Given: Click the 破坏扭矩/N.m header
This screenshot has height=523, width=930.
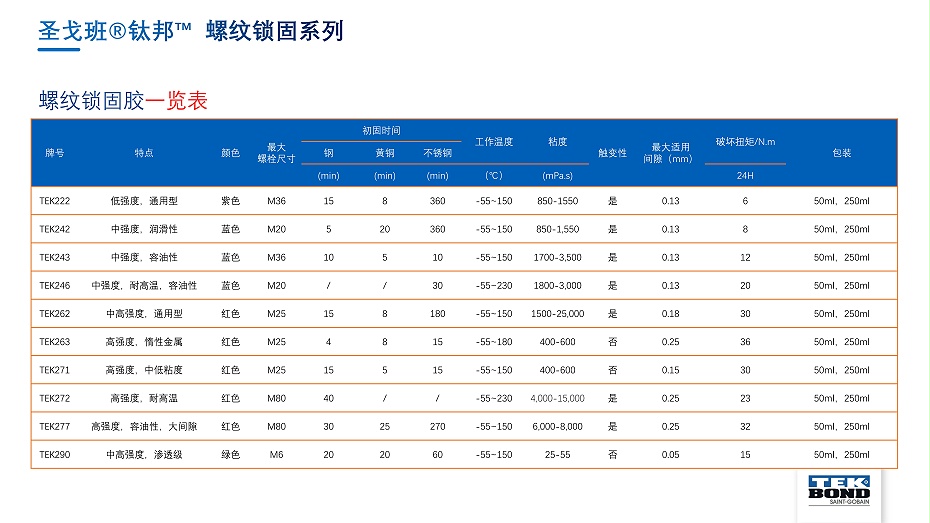Looking at the screenshot, I should point(745,142).
